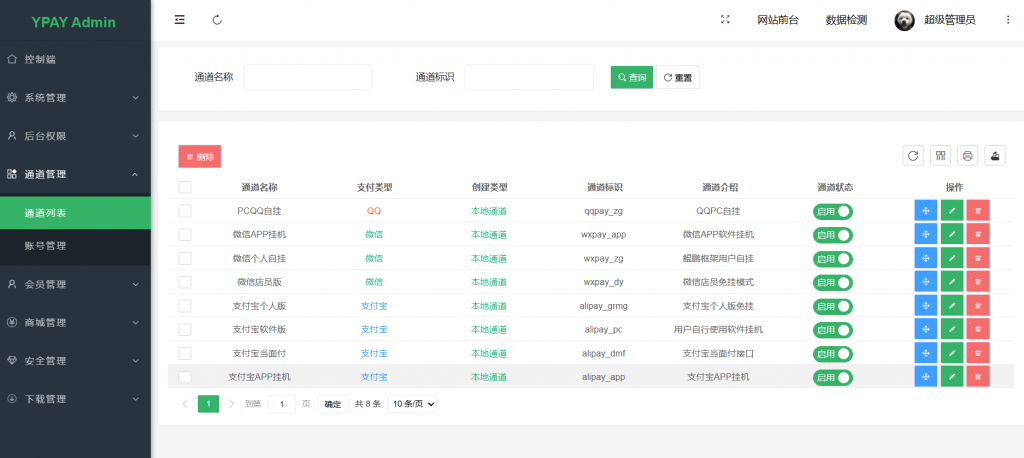
Task: Expand 下载管理 menu in sidebar
Action: click(75, 399)
